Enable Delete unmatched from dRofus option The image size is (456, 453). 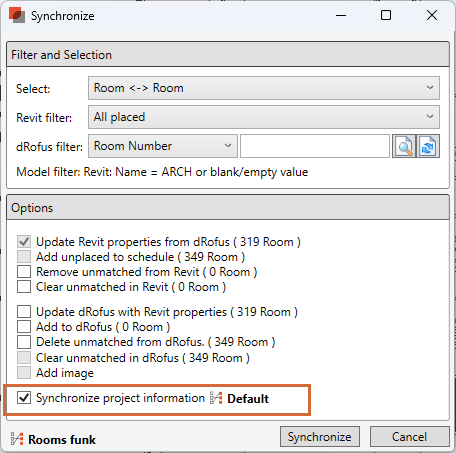[x=24, y=342]
